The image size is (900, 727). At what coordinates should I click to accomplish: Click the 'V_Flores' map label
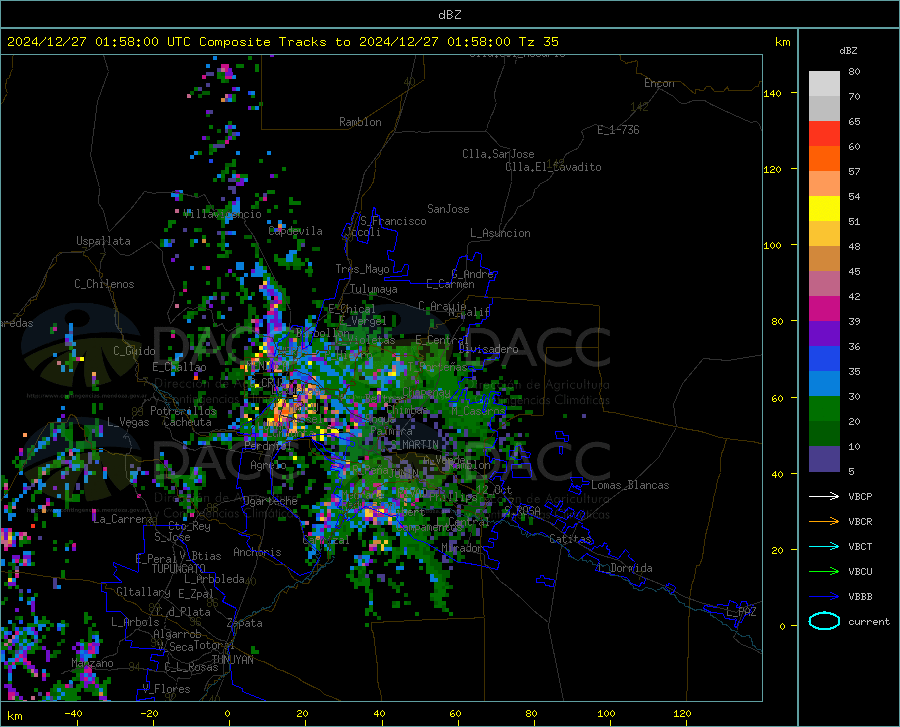tap(166, 689)
